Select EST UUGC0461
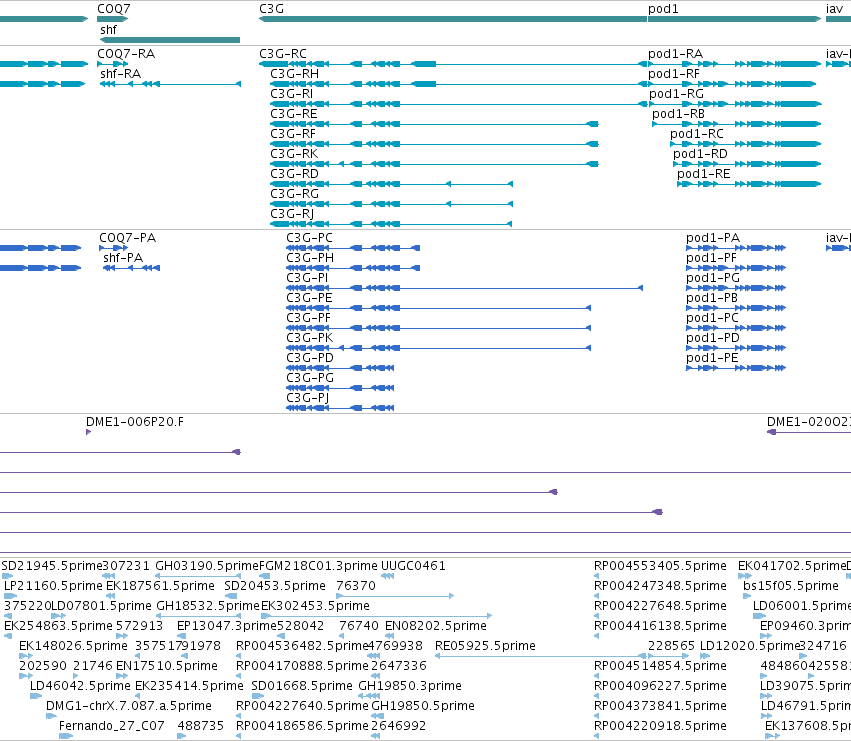851x741 pixels. click(x=413, y=566)
